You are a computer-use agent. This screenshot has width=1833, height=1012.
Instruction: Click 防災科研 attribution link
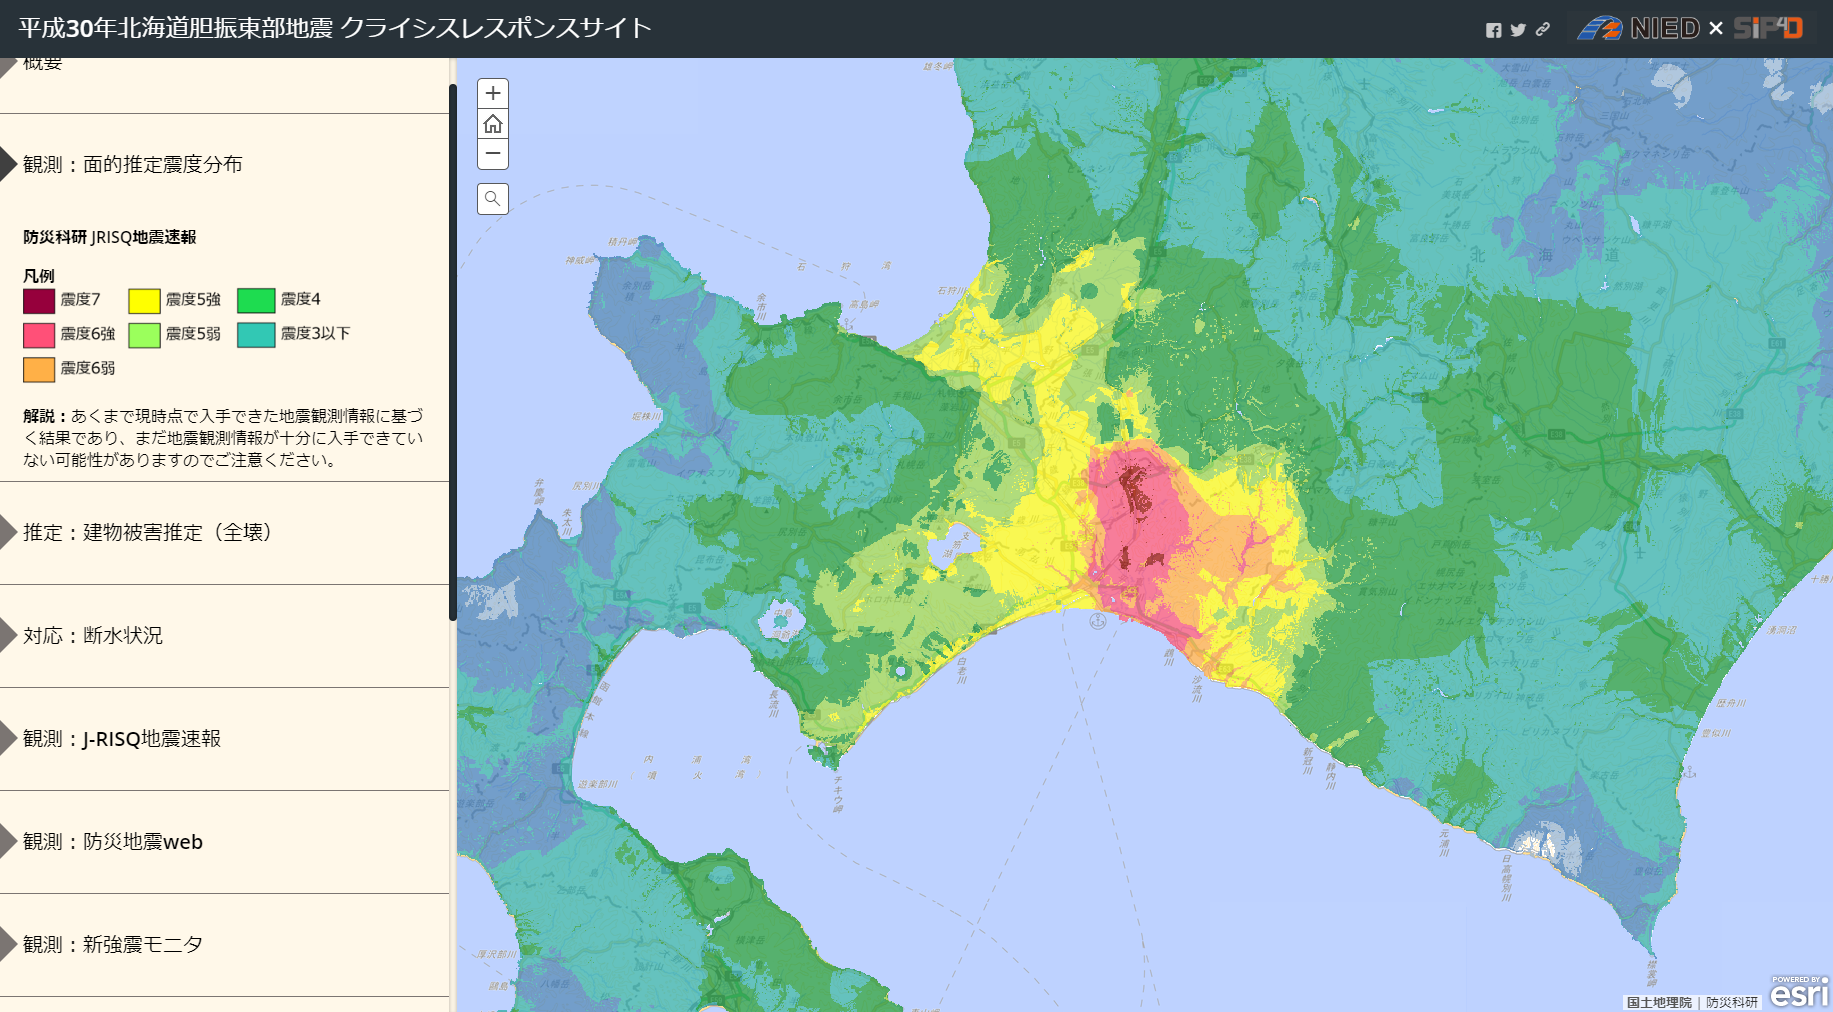pyautogui.click(x=1732, y=1002)
